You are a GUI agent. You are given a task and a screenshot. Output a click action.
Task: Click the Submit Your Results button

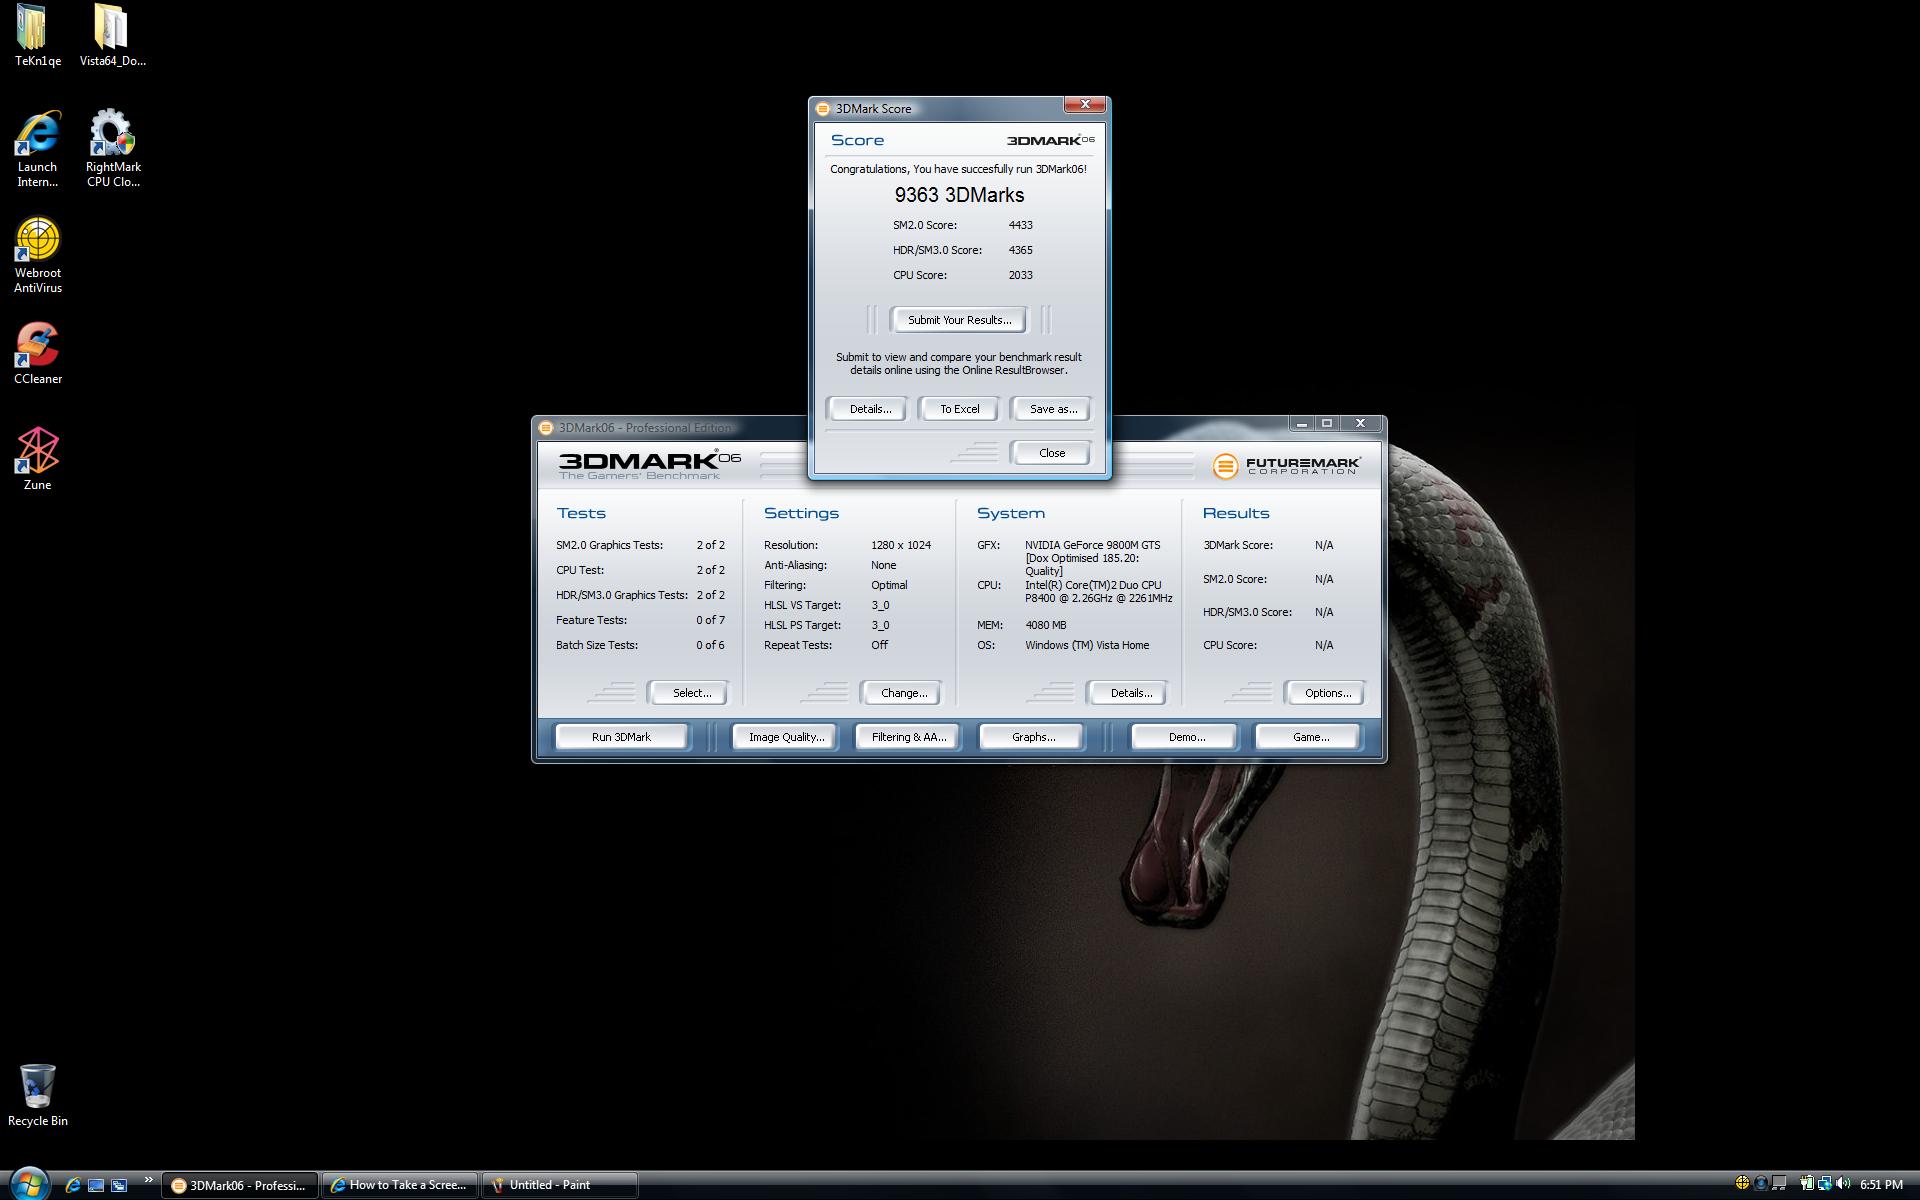coord(959,320)
